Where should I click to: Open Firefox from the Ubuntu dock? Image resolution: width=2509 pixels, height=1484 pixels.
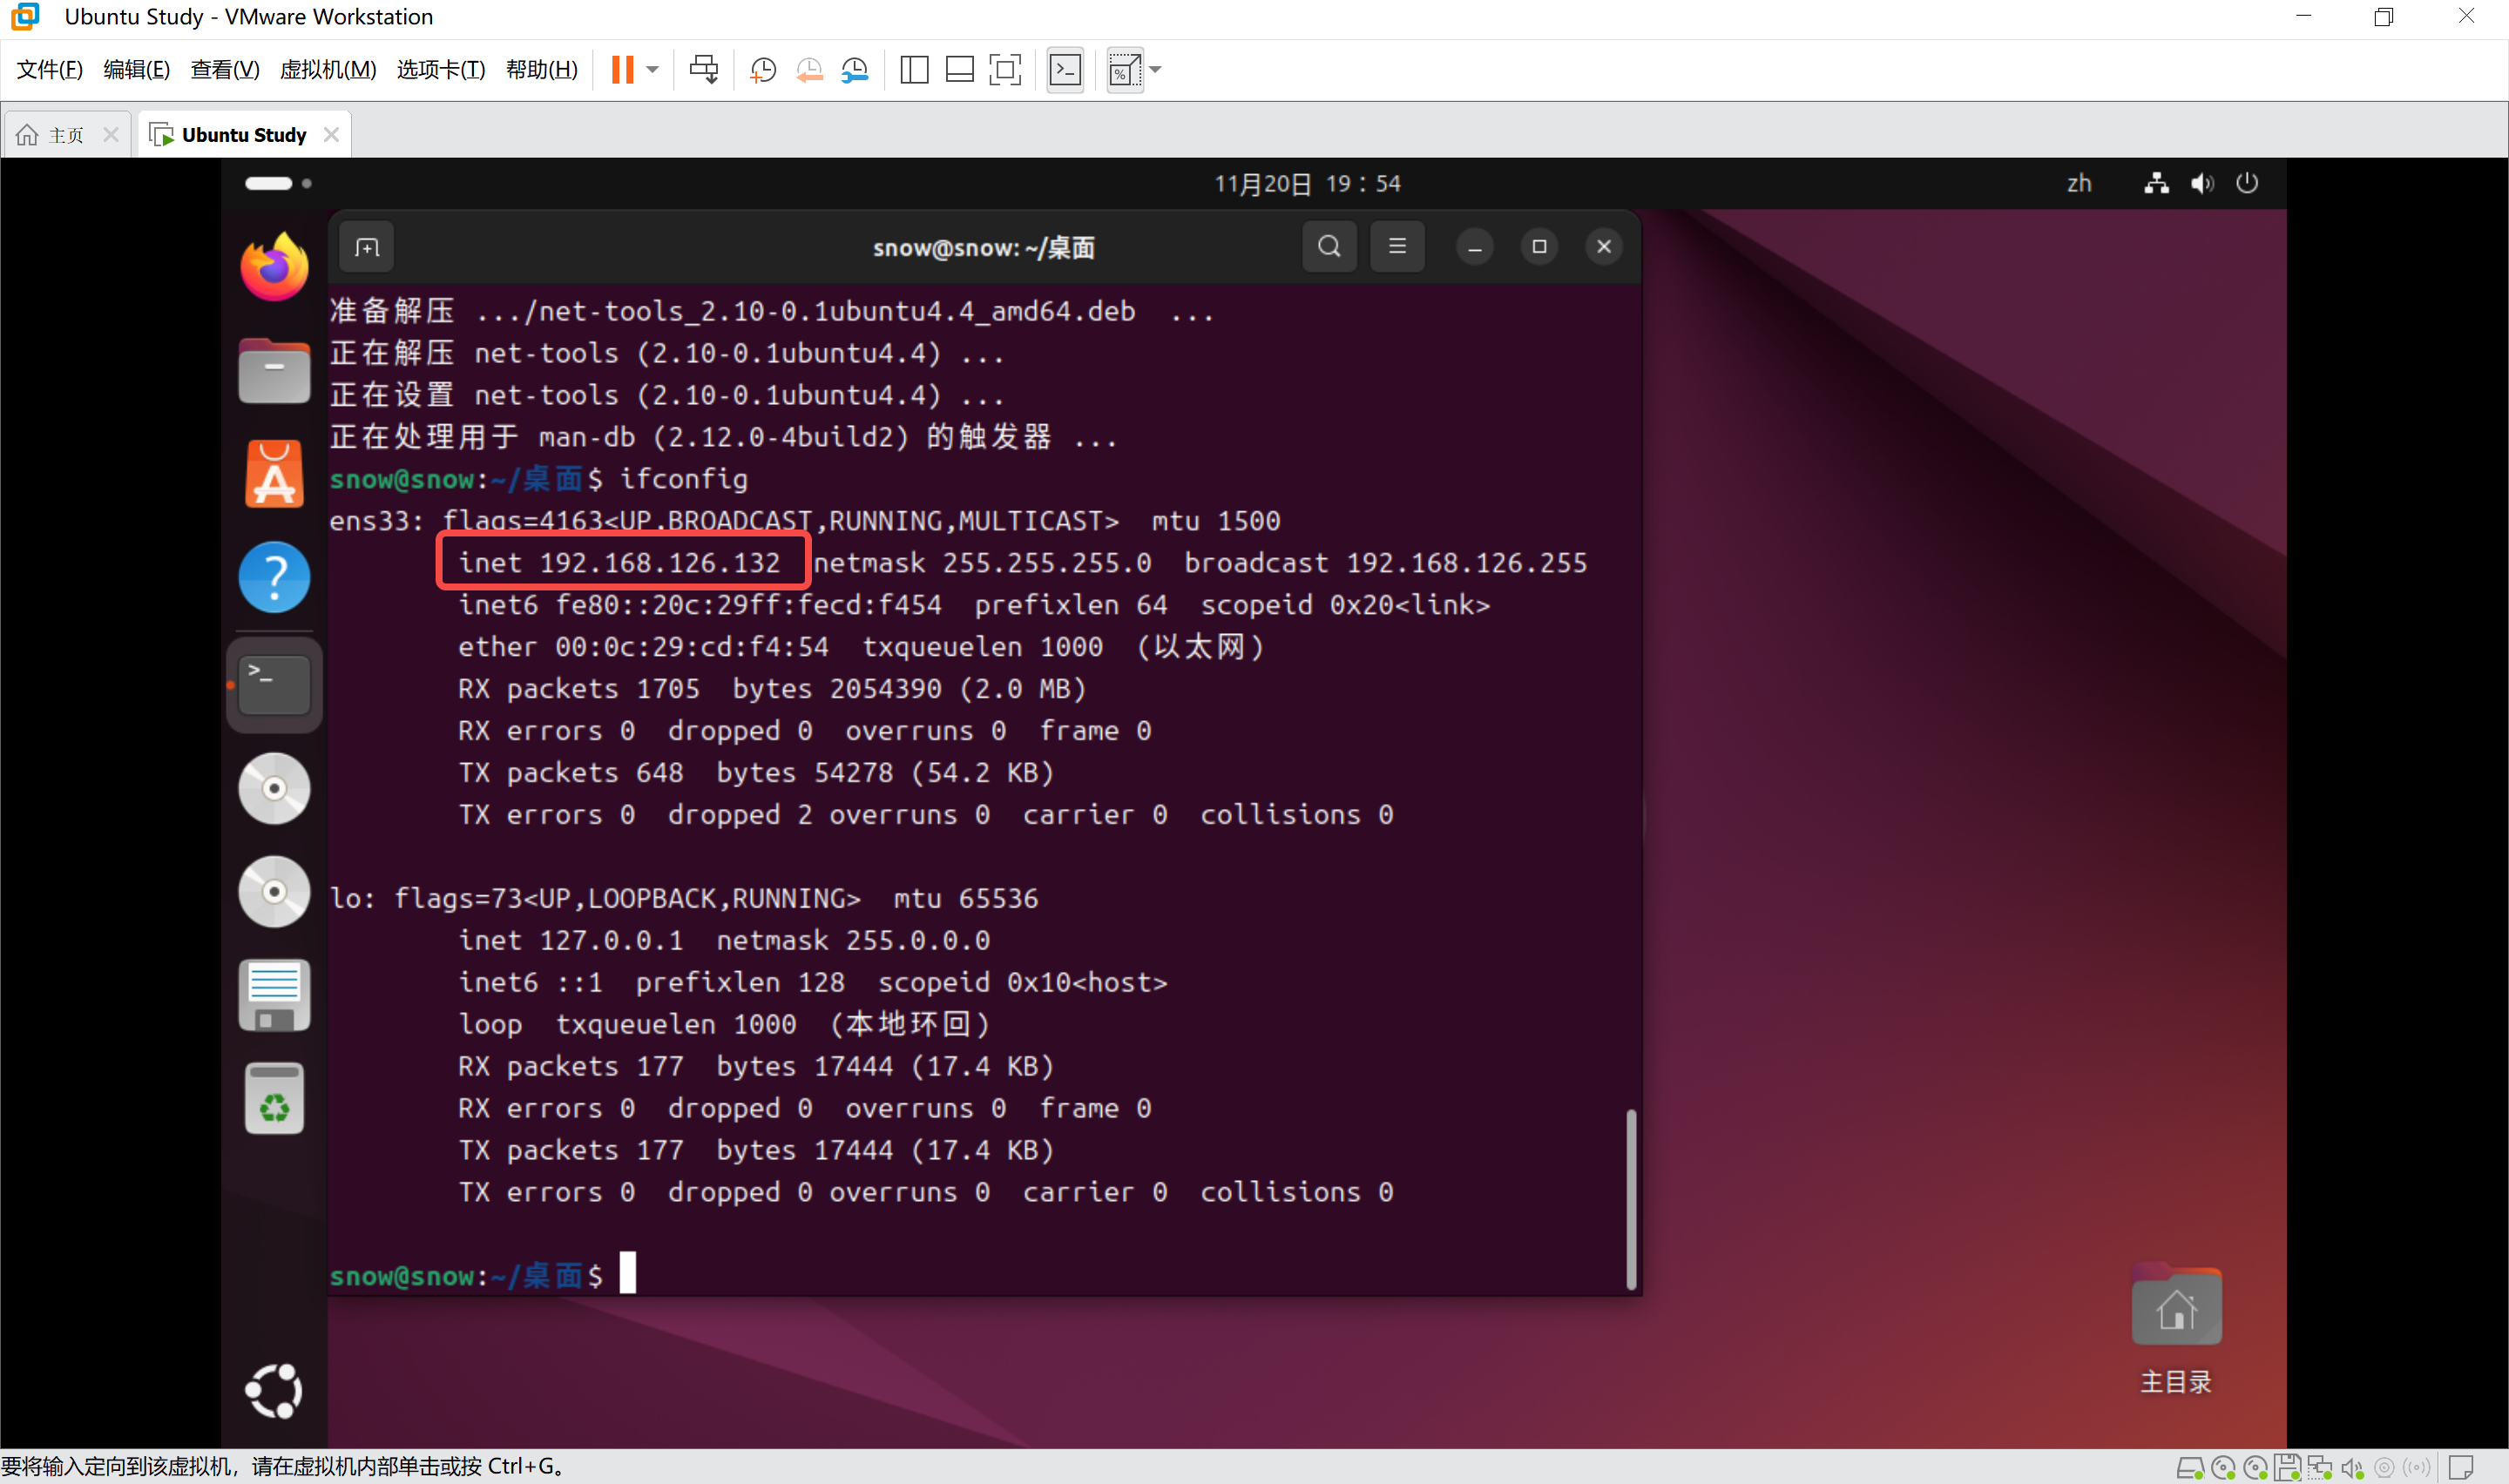click(274, 267)
